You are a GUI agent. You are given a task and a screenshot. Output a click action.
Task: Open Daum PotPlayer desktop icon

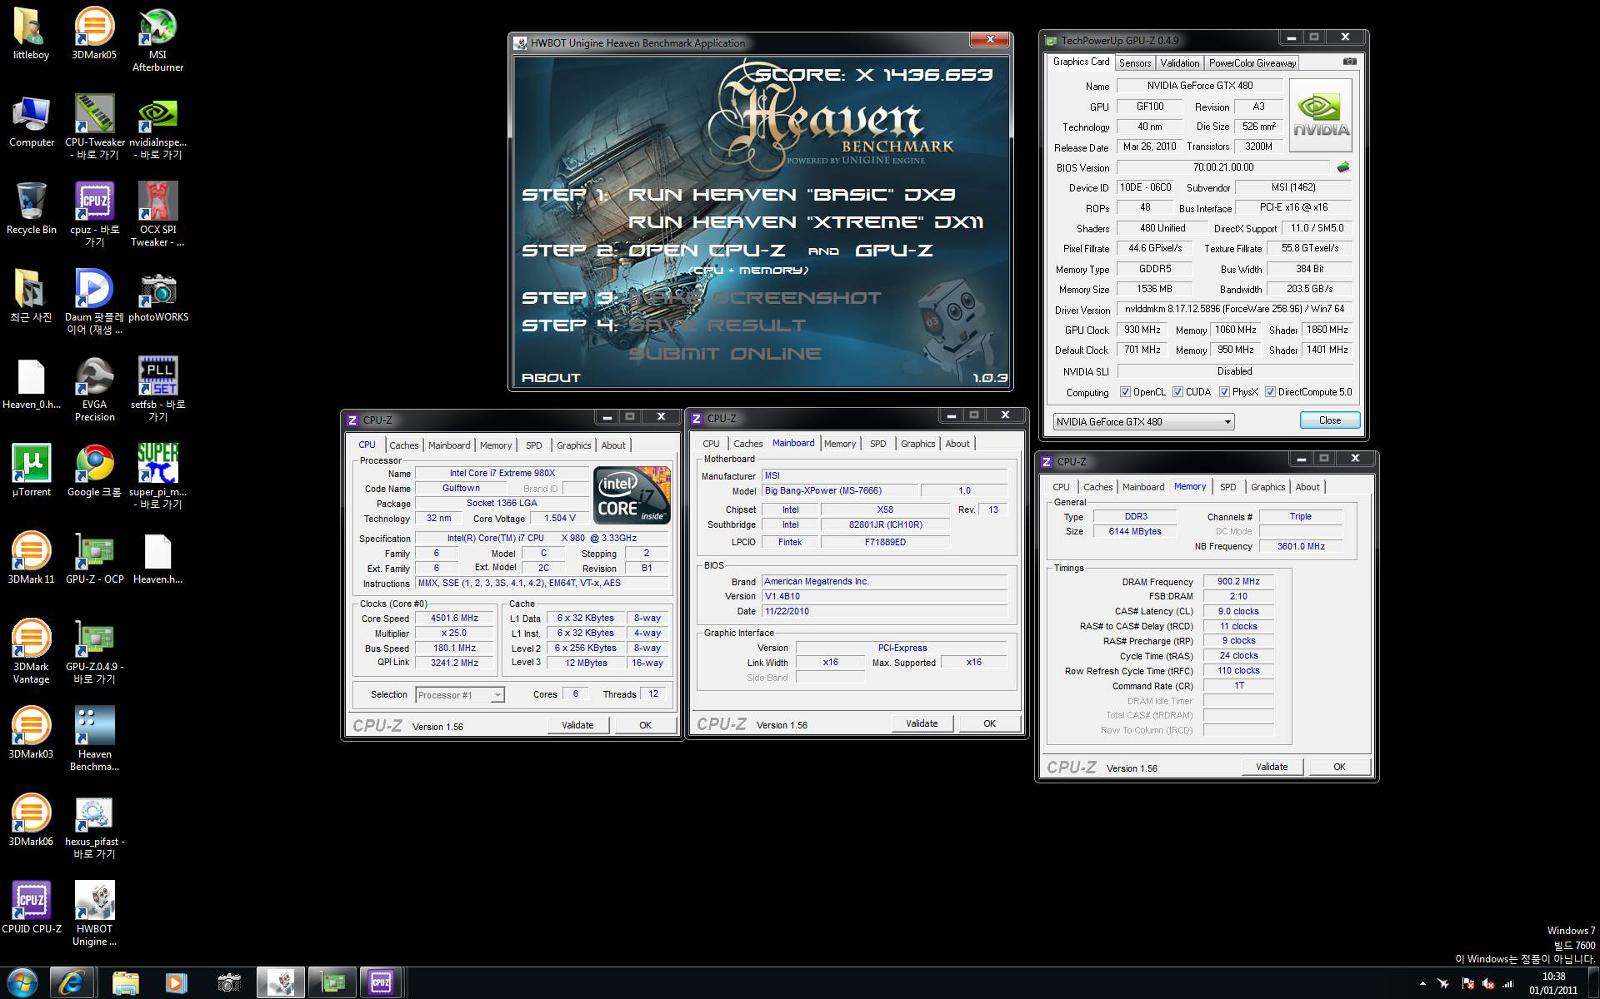(x=94, y=303)
